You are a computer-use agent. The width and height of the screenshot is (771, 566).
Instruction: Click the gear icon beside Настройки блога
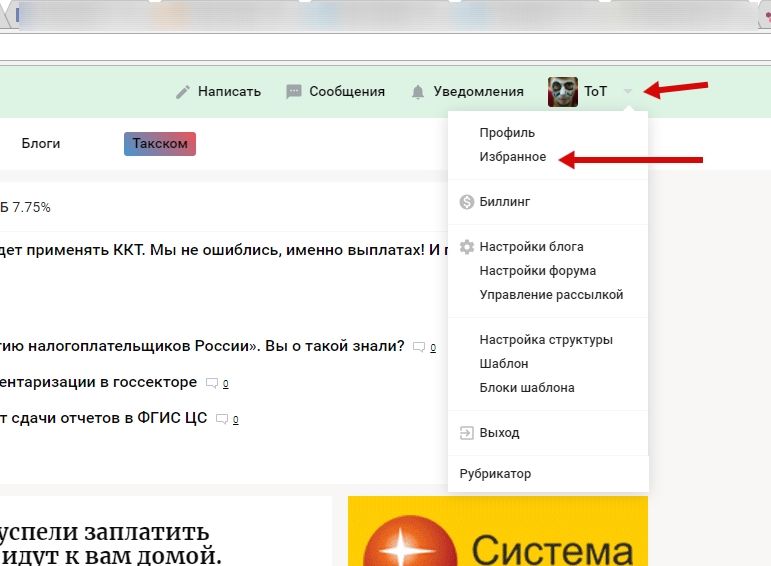pyautogui.click(x=466, y=246)
